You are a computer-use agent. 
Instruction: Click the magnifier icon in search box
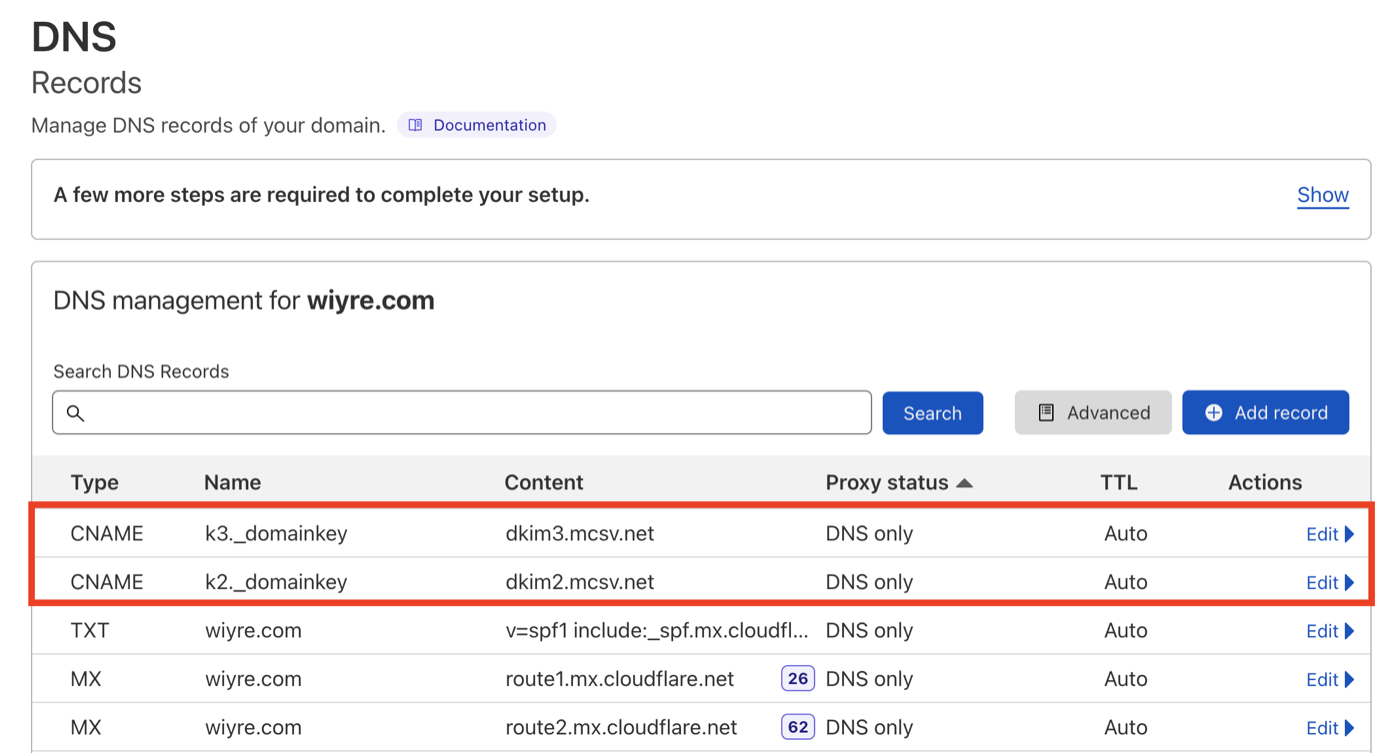pyautogui.click(x=75, y=413)
